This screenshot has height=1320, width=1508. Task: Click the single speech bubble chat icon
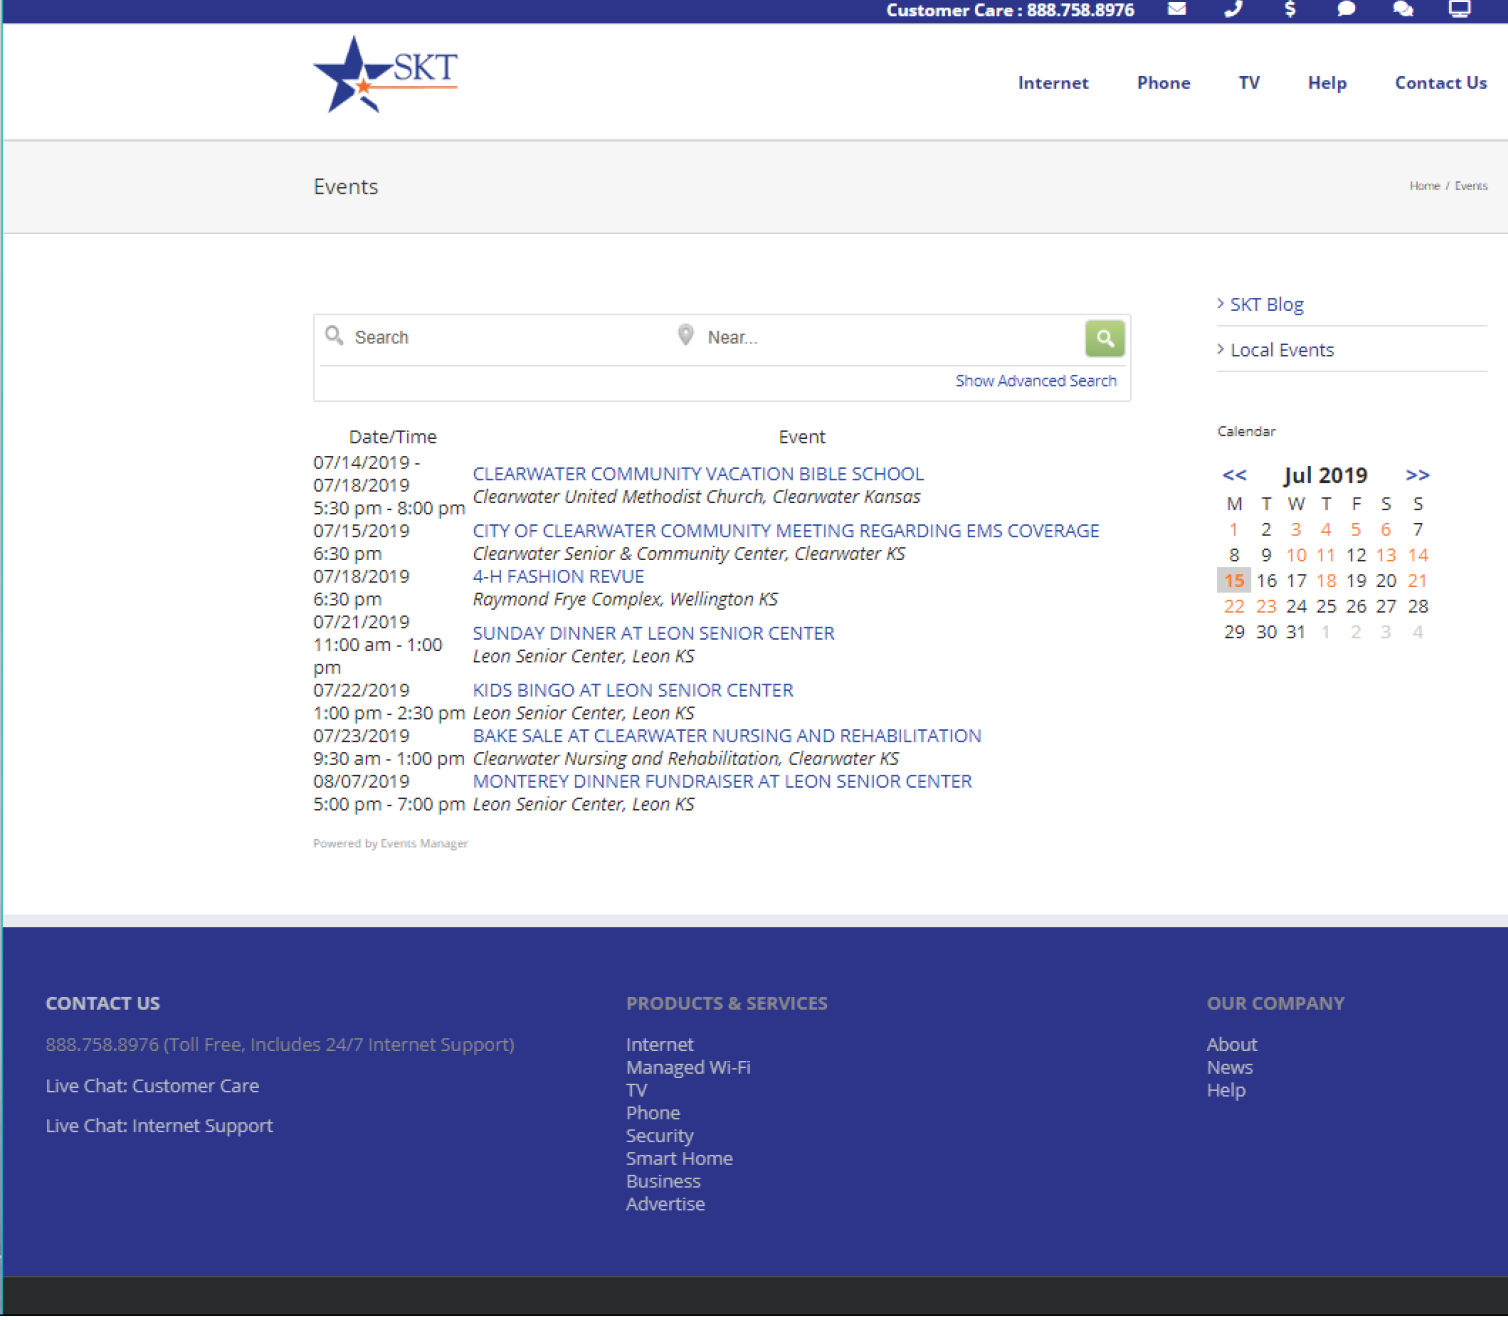(1346, 9)
